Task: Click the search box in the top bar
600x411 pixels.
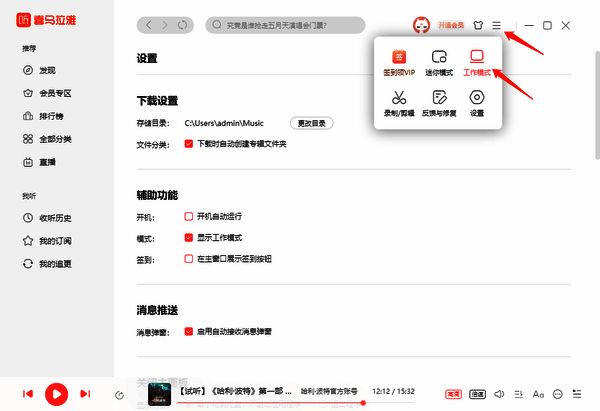Action: (x=285, y=25)
